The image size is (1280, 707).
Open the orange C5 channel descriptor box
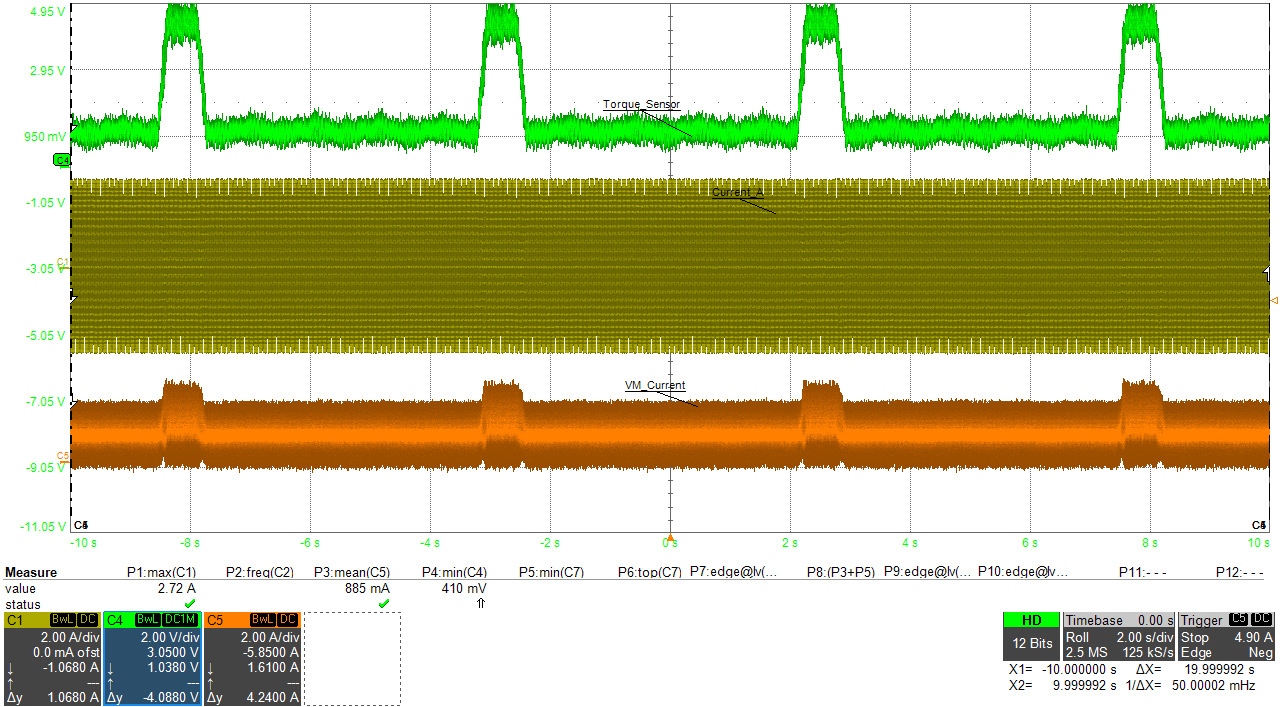(x=252, y=658)
